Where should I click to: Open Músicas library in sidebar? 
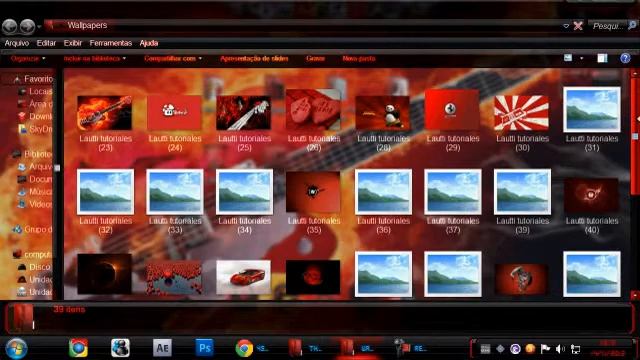coord(35,191)
